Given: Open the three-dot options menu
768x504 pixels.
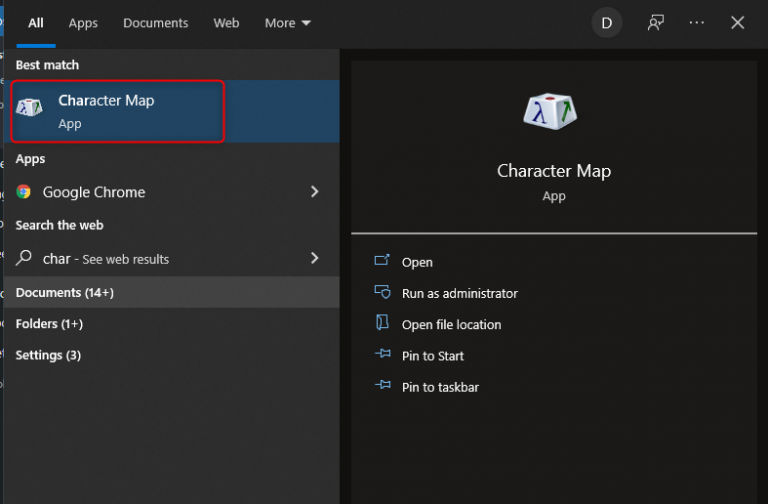Looking at the screenshot, I should point(697,23).
